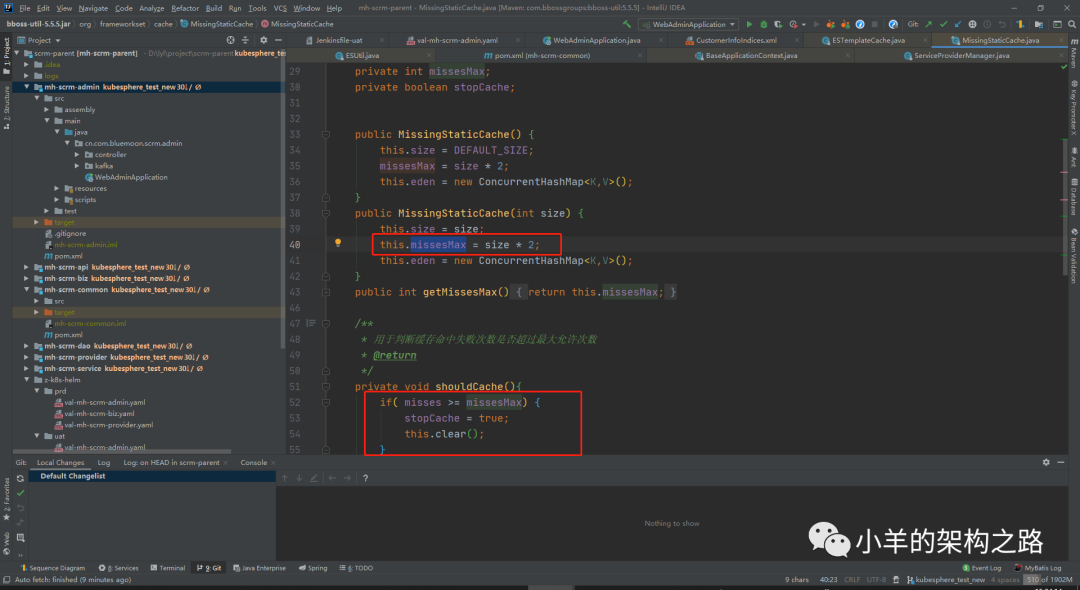The height and width of the screenshot is (590, 1080).
Task: Open Project Structure icon in toolbar
Action: (1039, 24)
